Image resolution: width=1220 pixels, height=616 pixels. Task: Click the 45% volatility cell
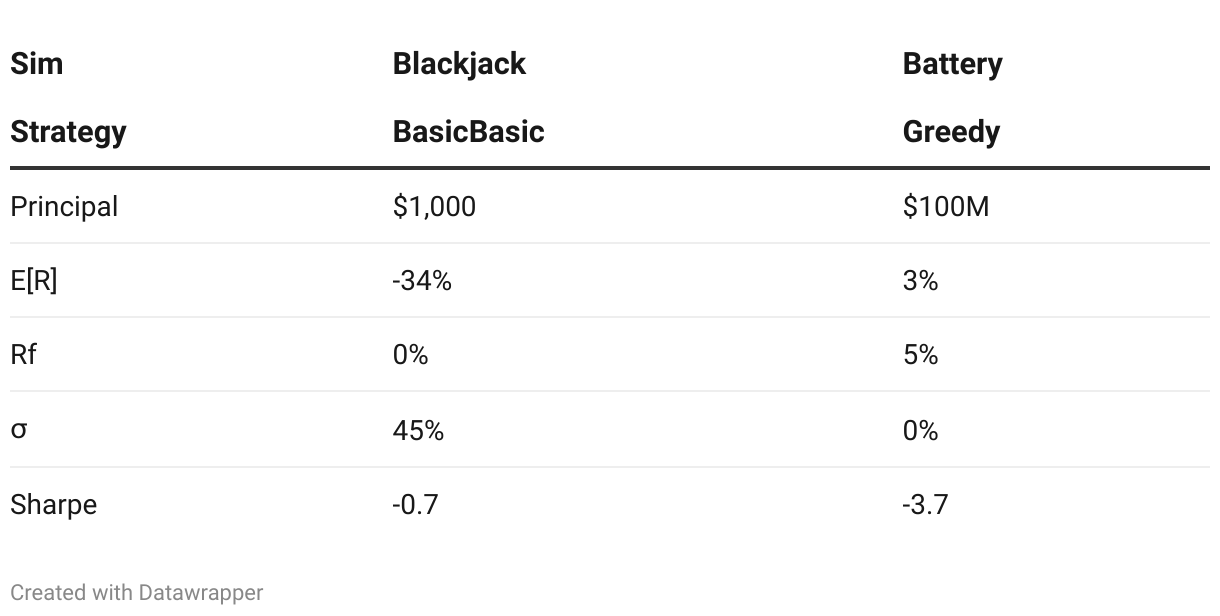point(418,430)
